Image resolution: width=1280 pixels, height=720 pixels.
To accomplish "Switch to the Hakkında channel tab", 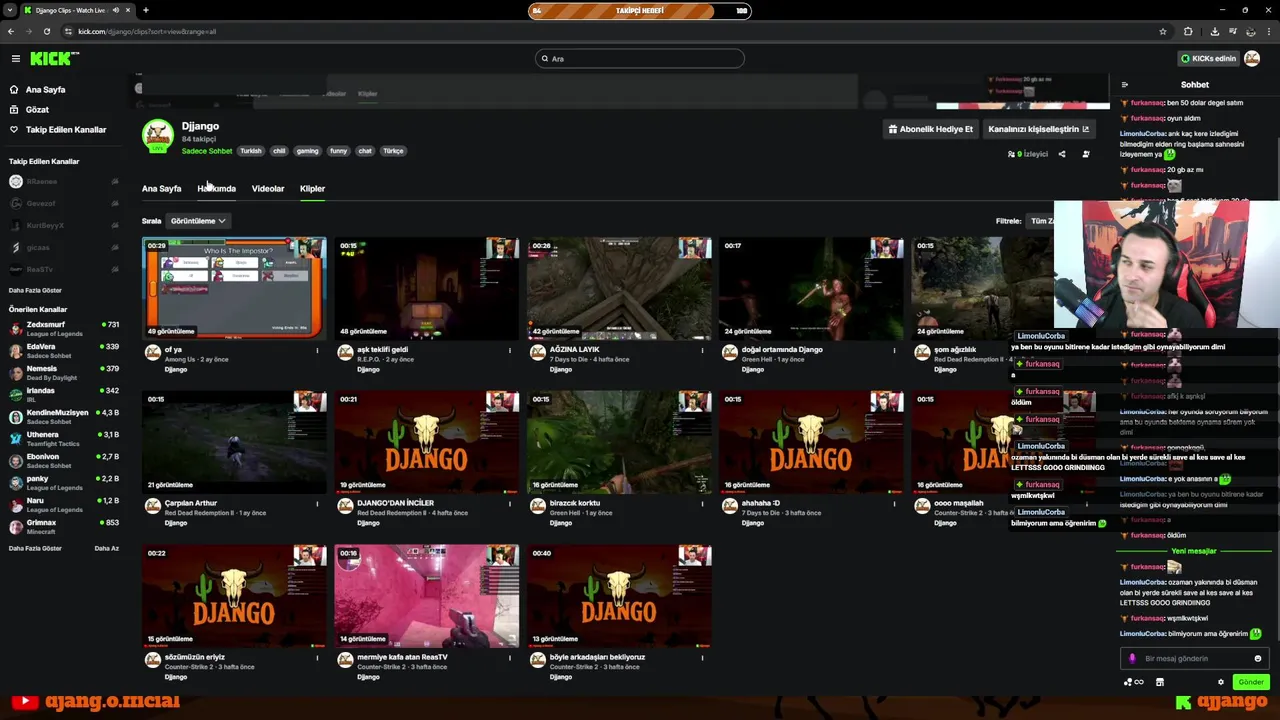I will 216,188.
